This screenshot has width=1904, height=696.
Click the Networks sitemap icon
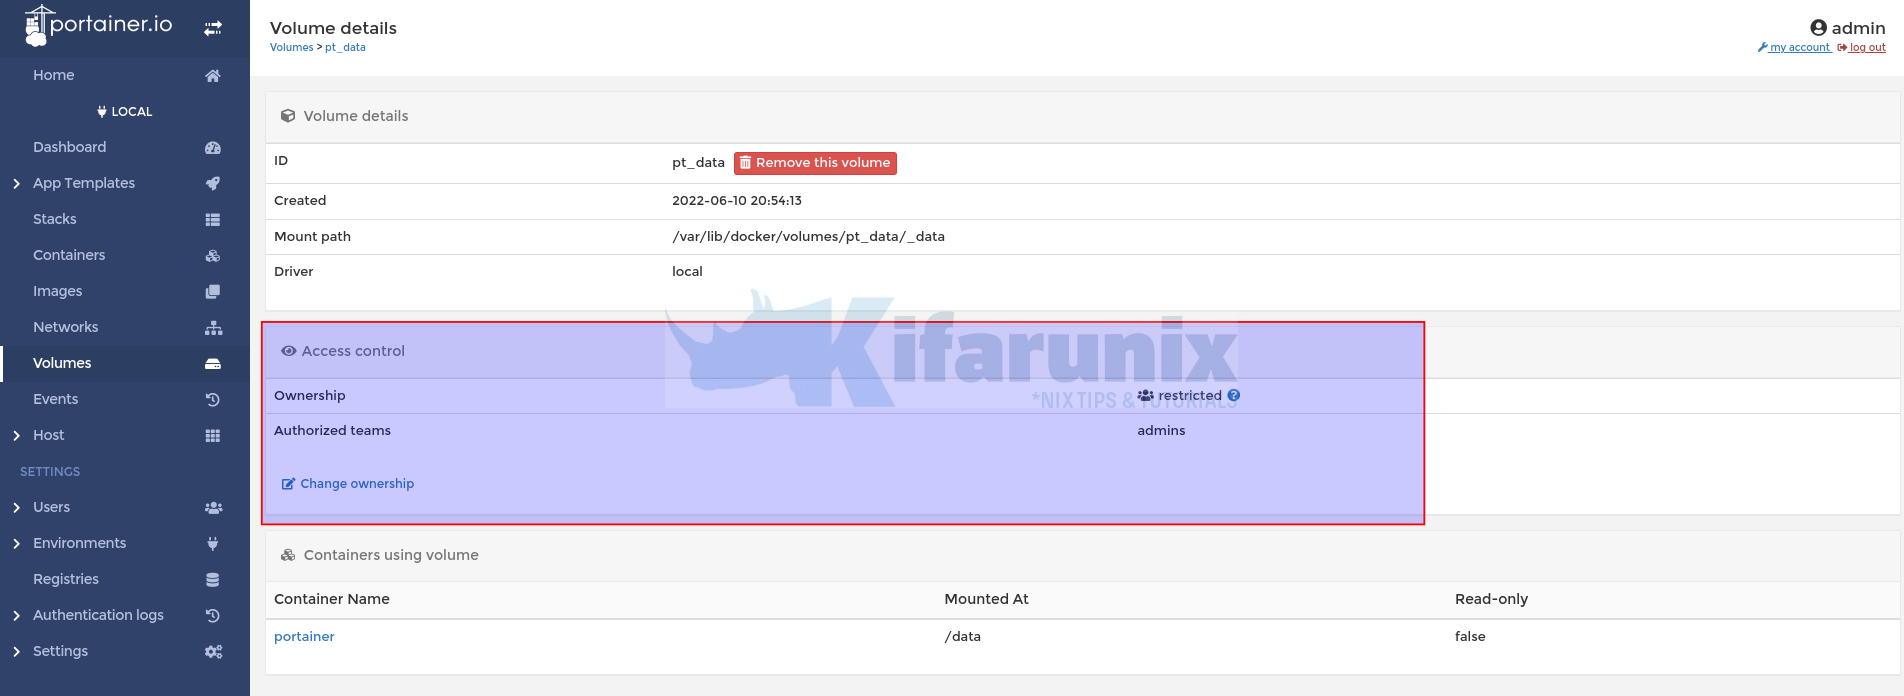pyautogui.click(x=213, y=328)
